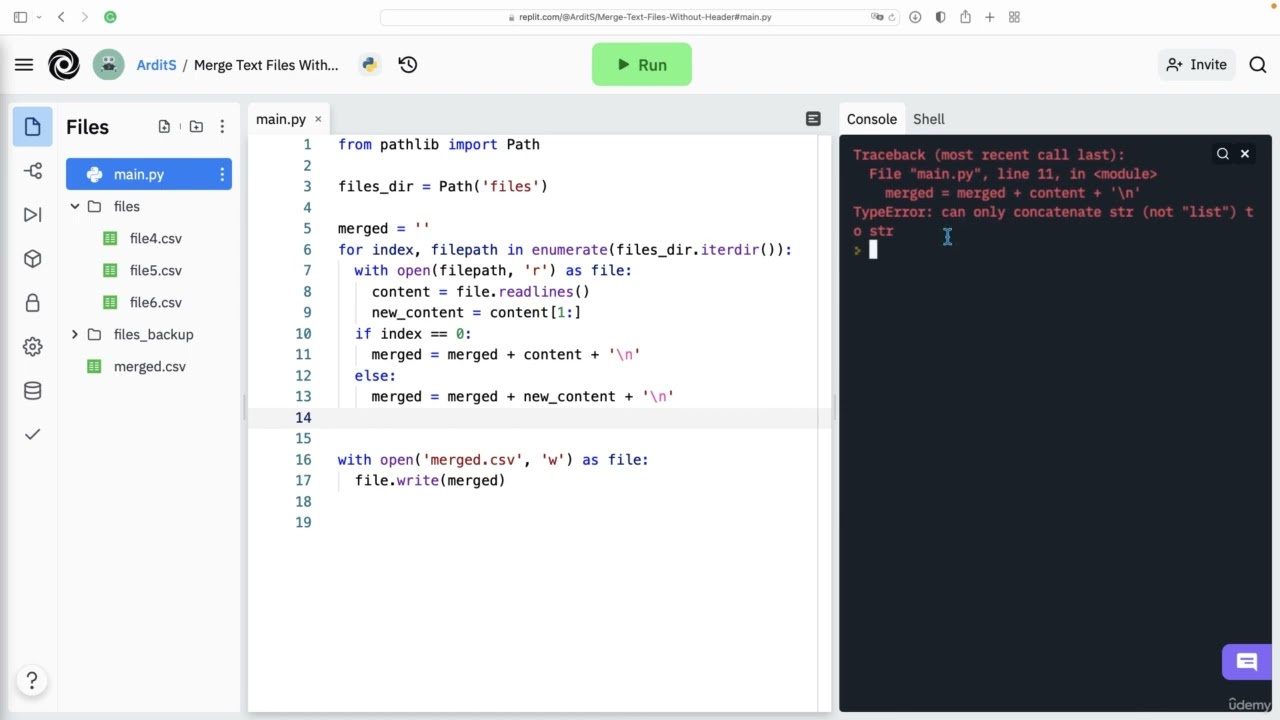Open the hamburger main menu
1280x720 pixels.
point(24,65)
